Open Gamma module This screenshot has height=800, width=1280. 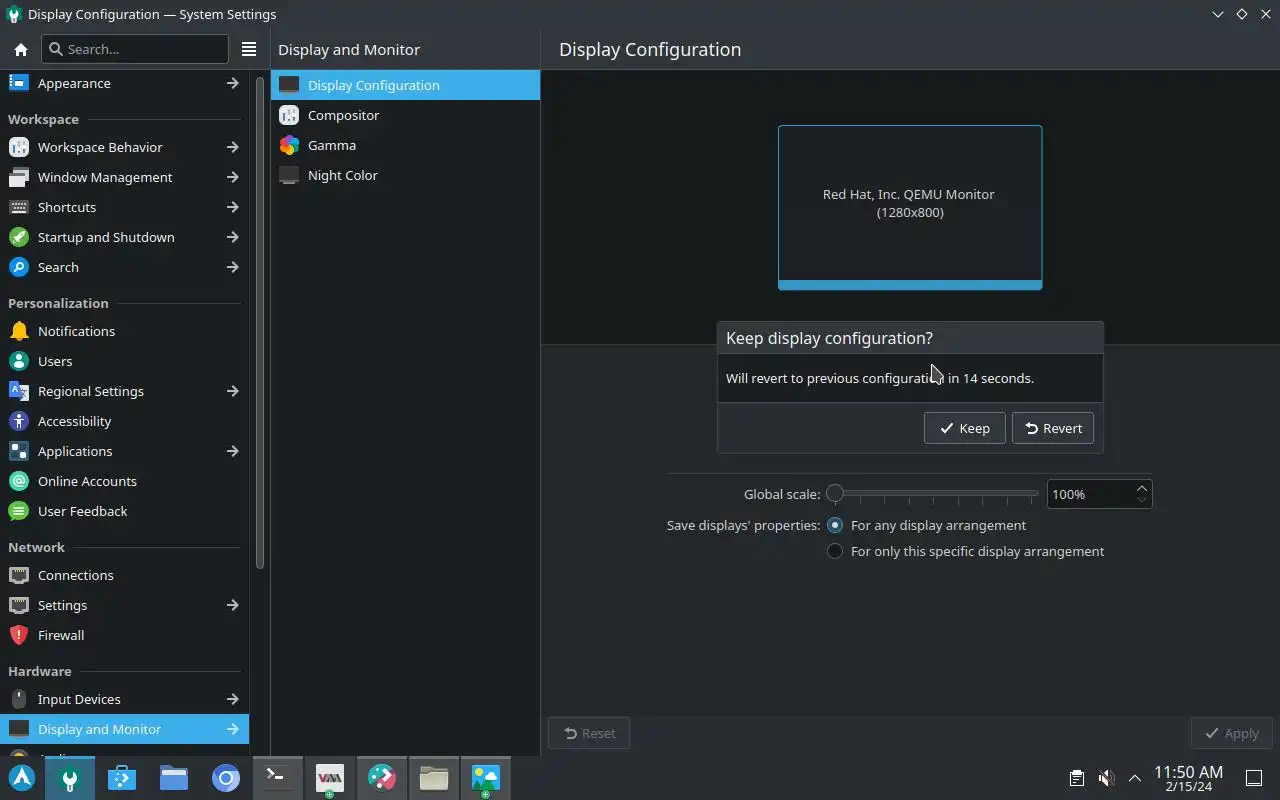405,145
